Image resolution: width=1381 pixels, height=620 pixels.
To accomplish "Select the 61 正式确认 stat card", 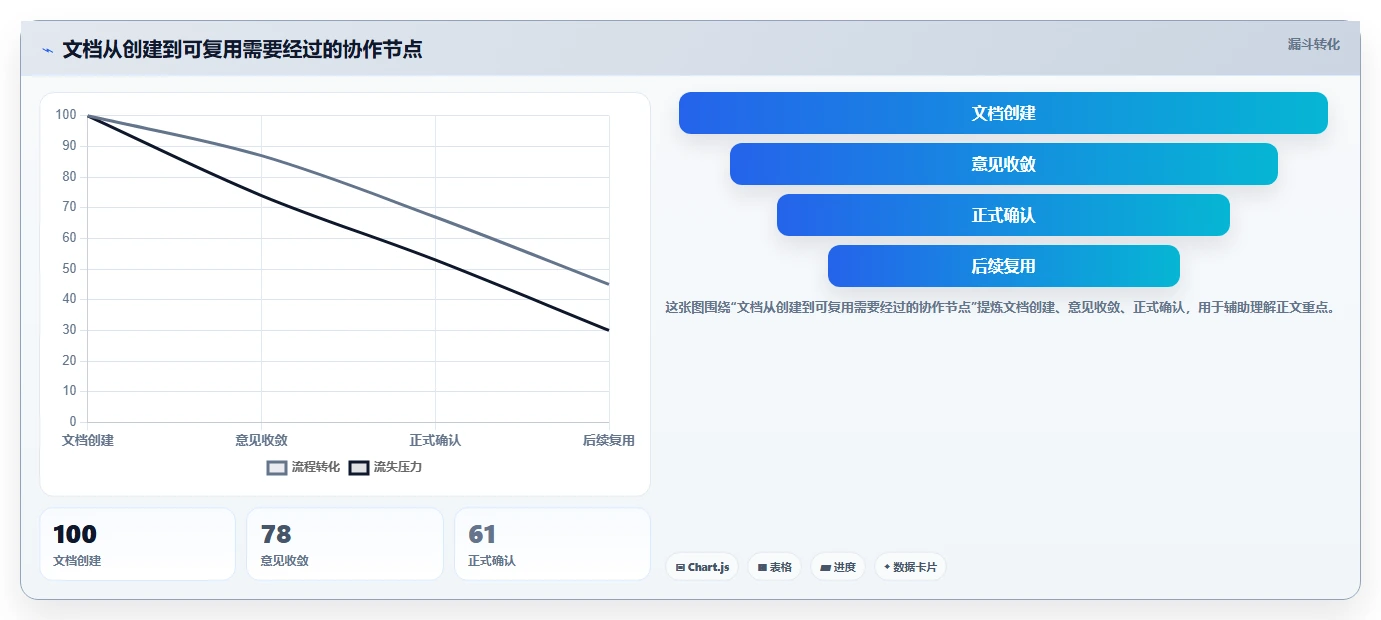I will point(552,544).
